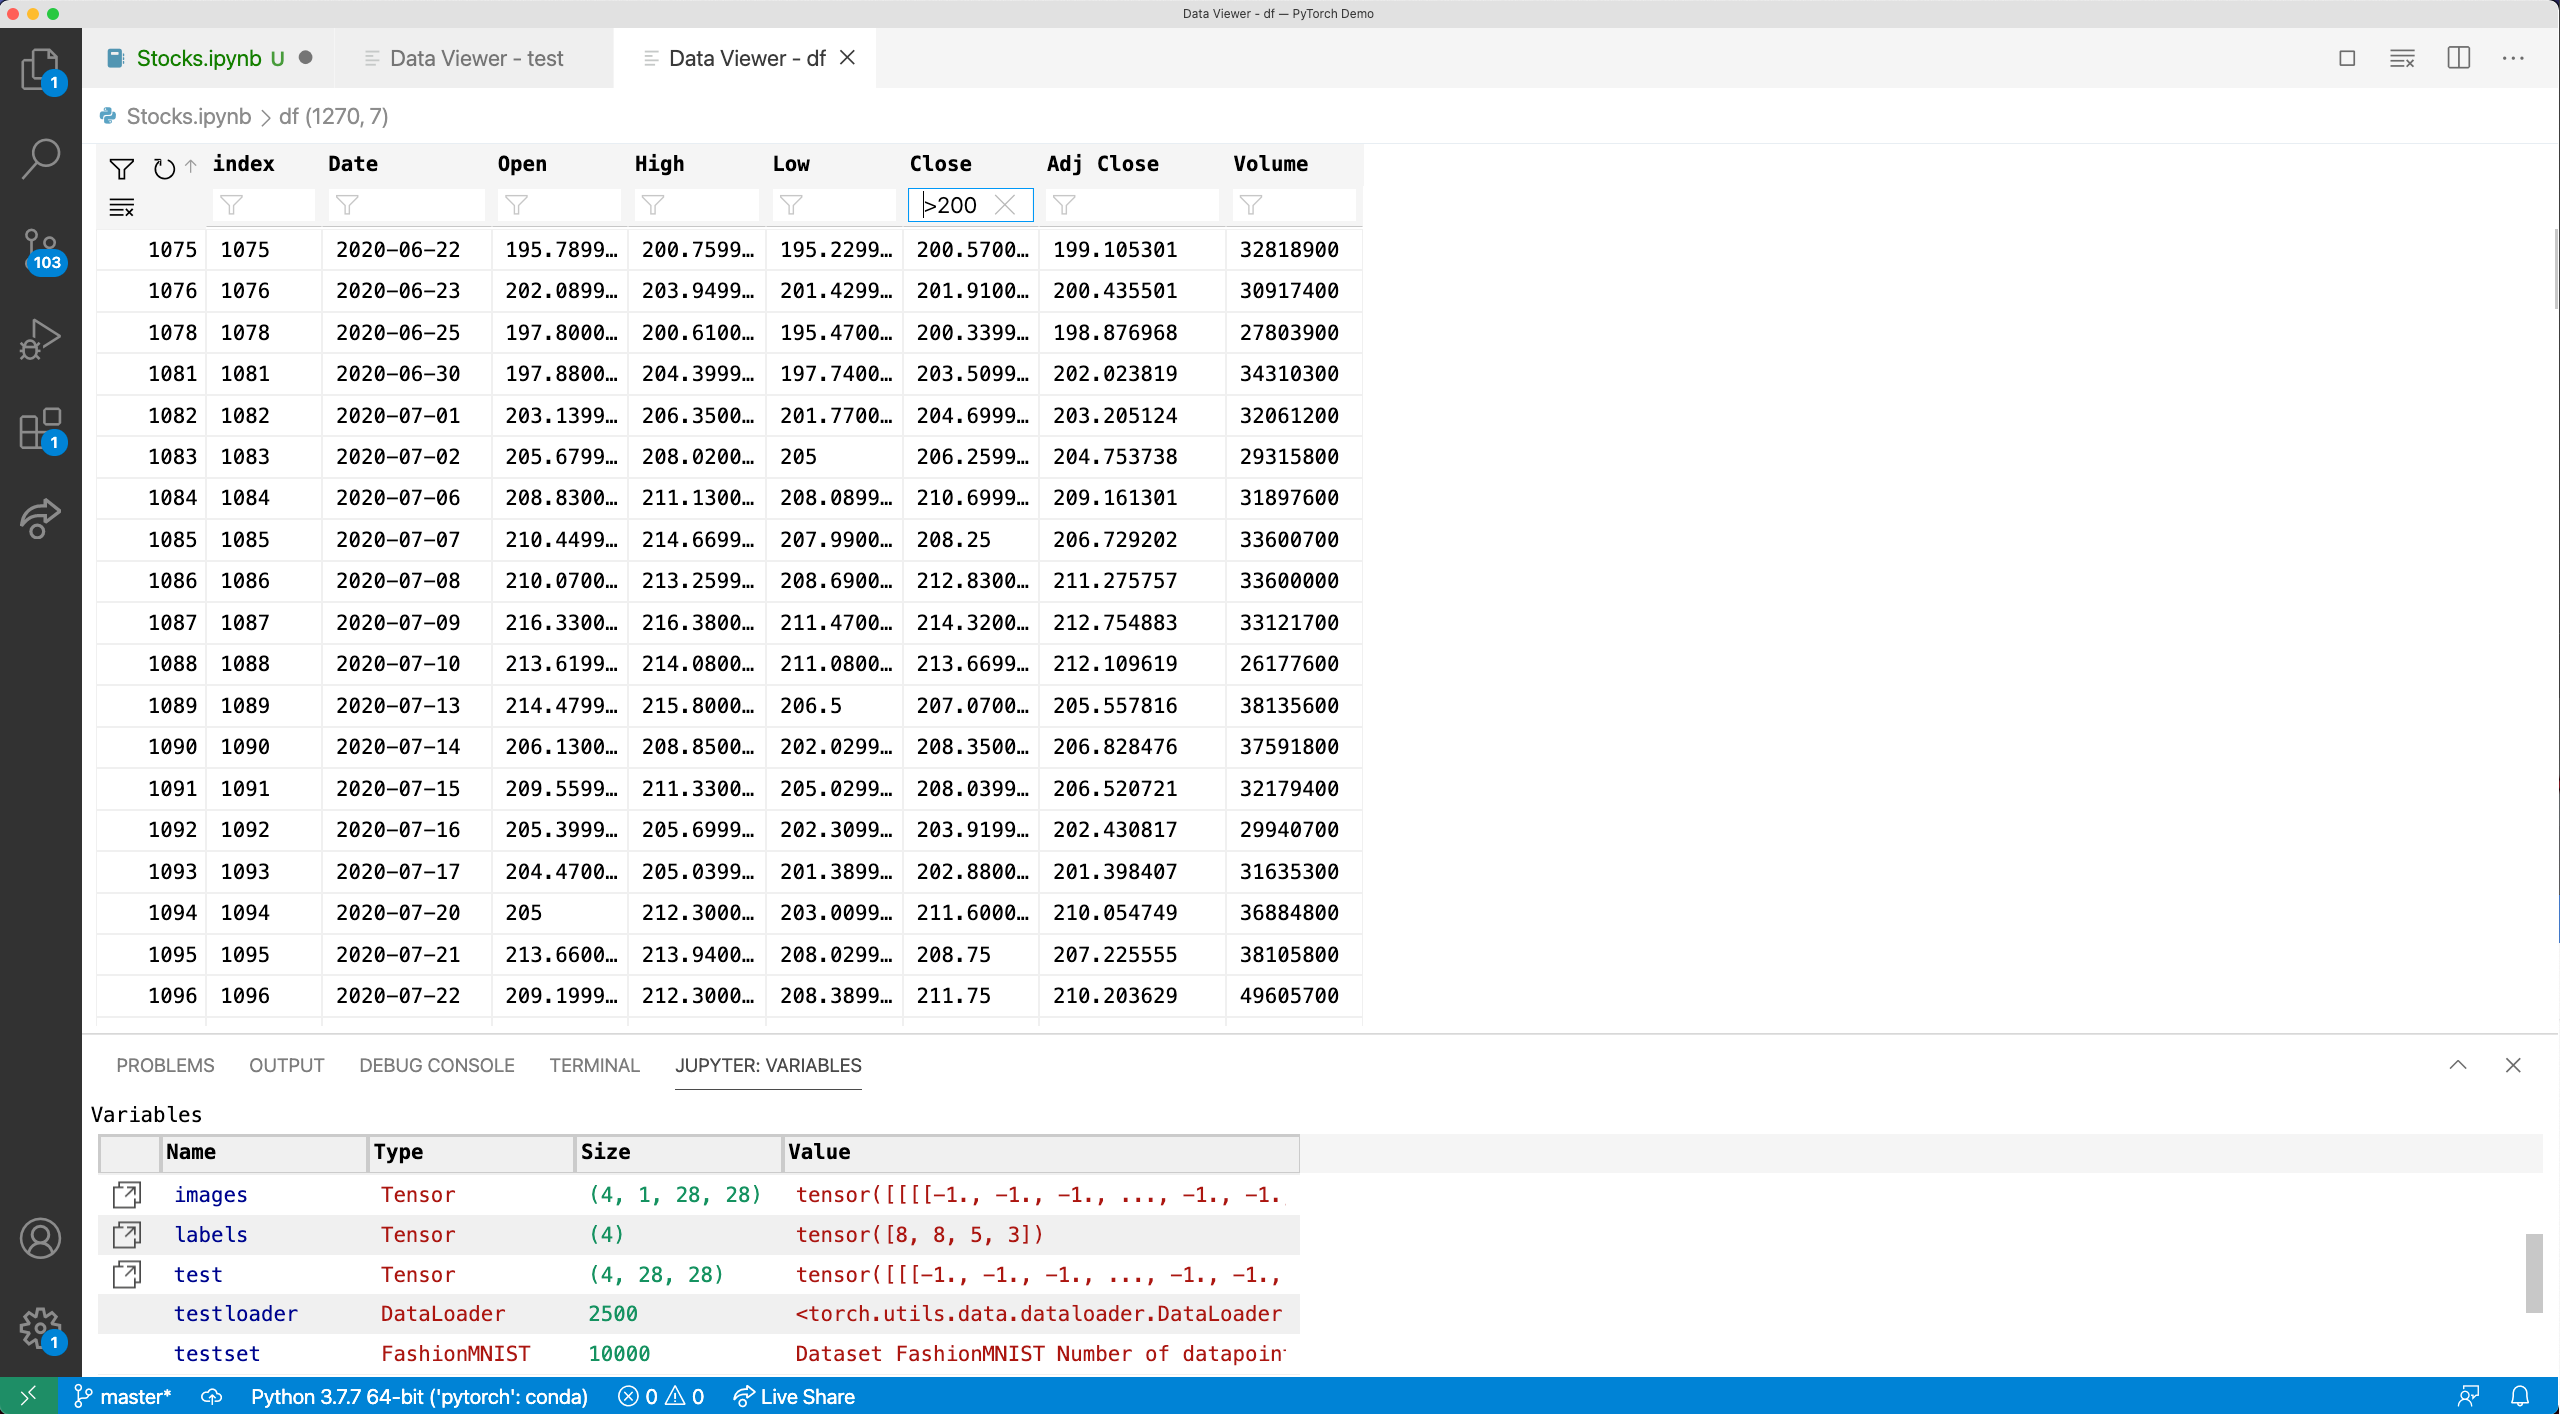Toggle split editor layout button

click(x=2459, y=58)
